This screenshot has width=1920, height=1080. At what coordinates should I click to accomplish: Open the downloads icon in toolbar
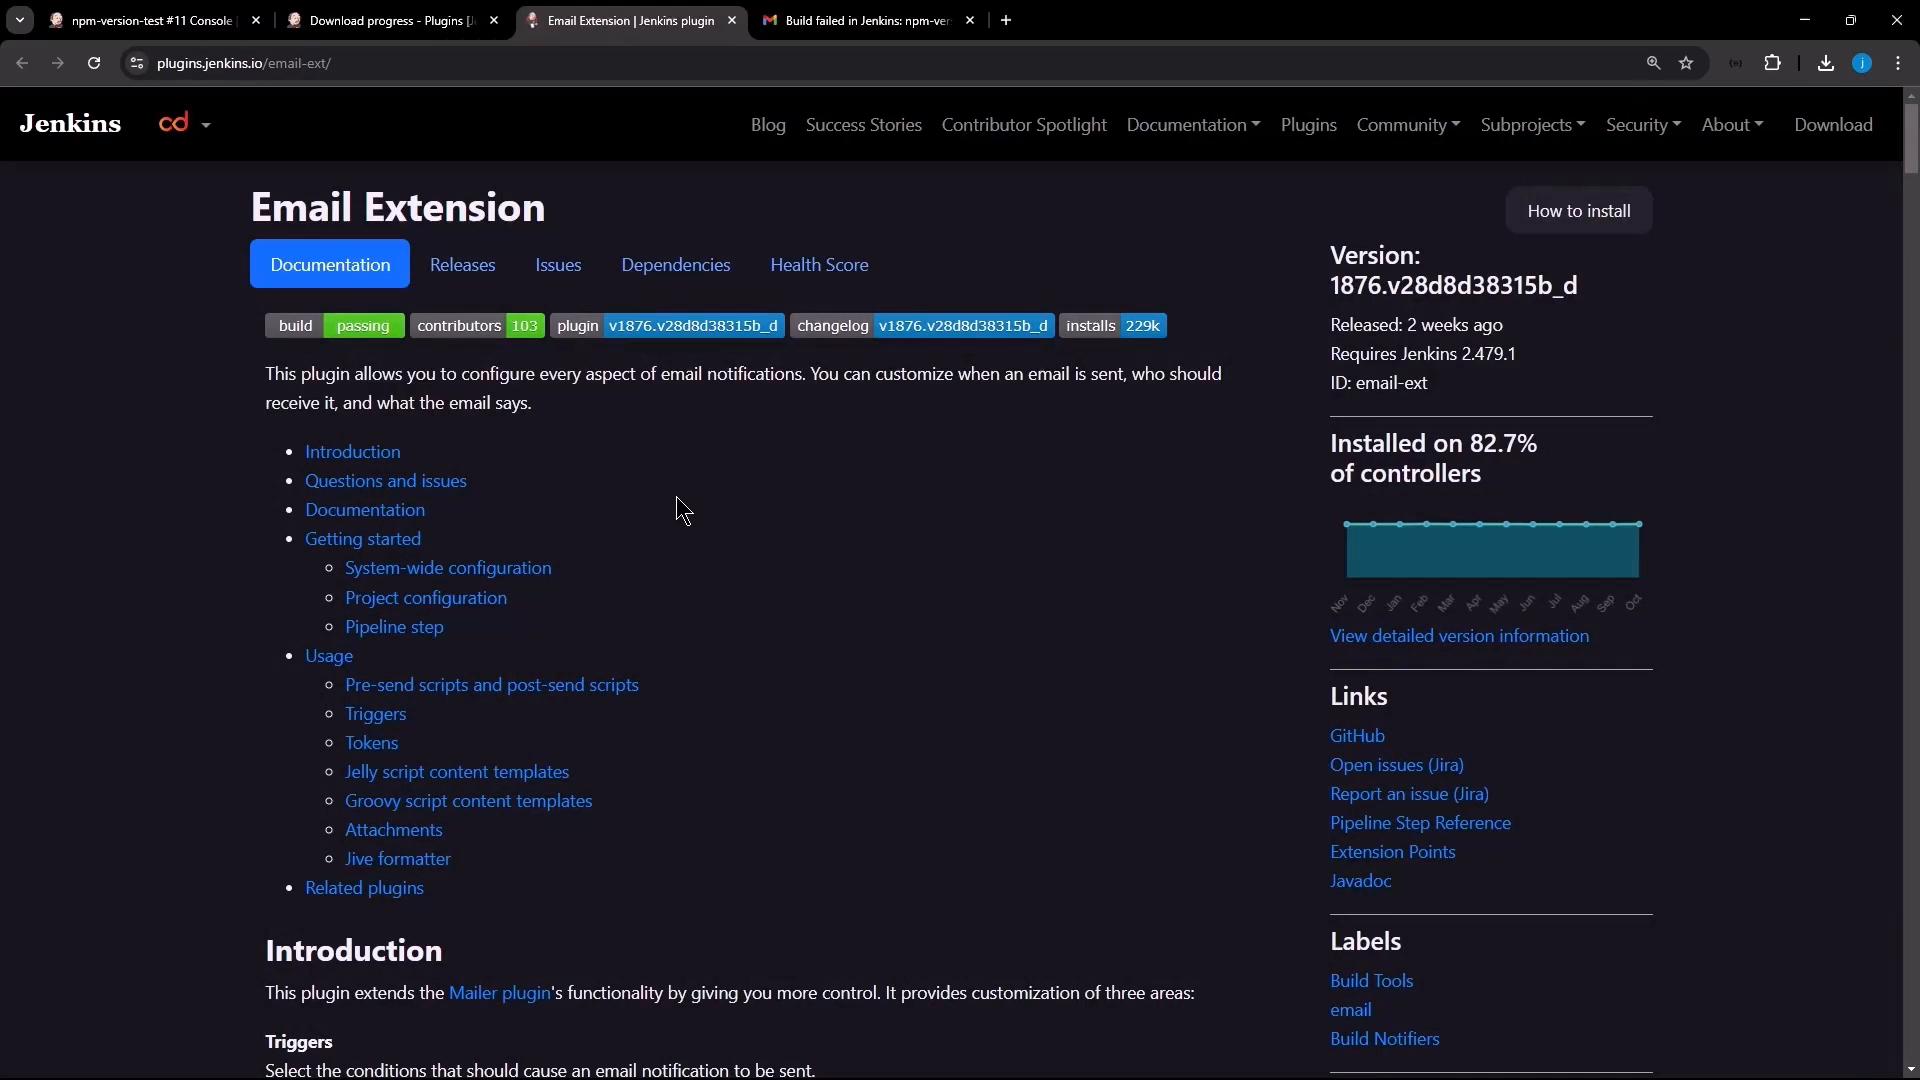point(1825,63)
